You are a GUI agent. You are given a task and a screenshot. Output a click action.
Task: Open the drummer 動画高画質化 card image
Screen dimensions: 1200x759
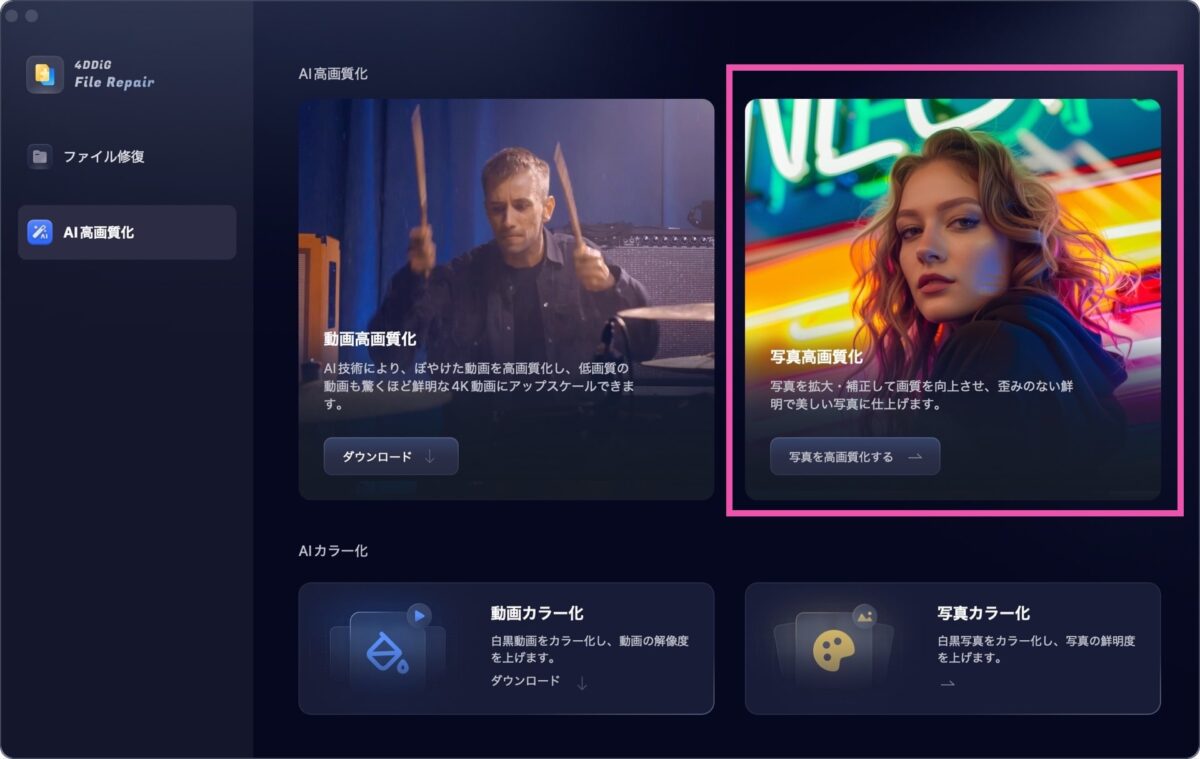click(x=506, y=299)
